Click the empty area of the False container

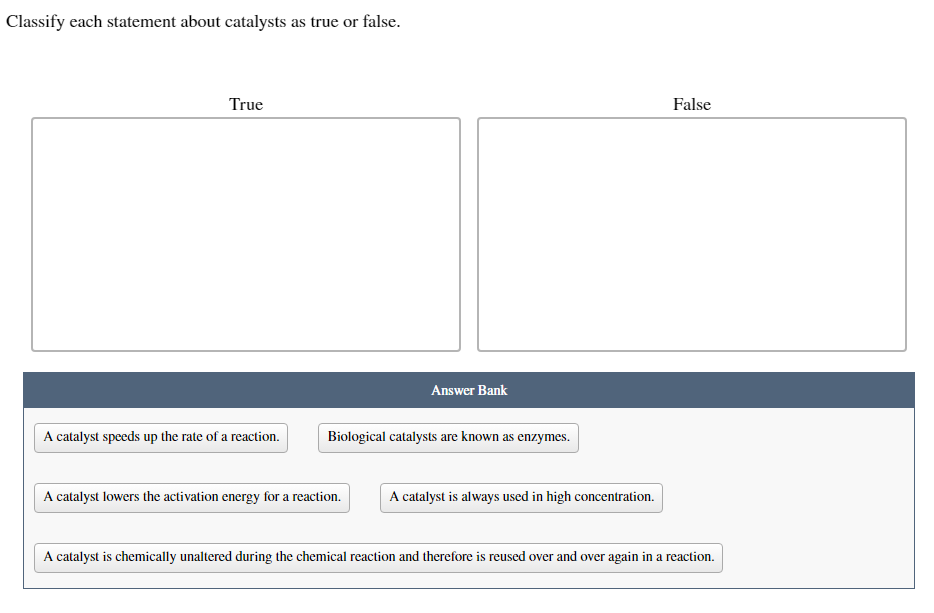pyautogui.click(x=690, y=280)
